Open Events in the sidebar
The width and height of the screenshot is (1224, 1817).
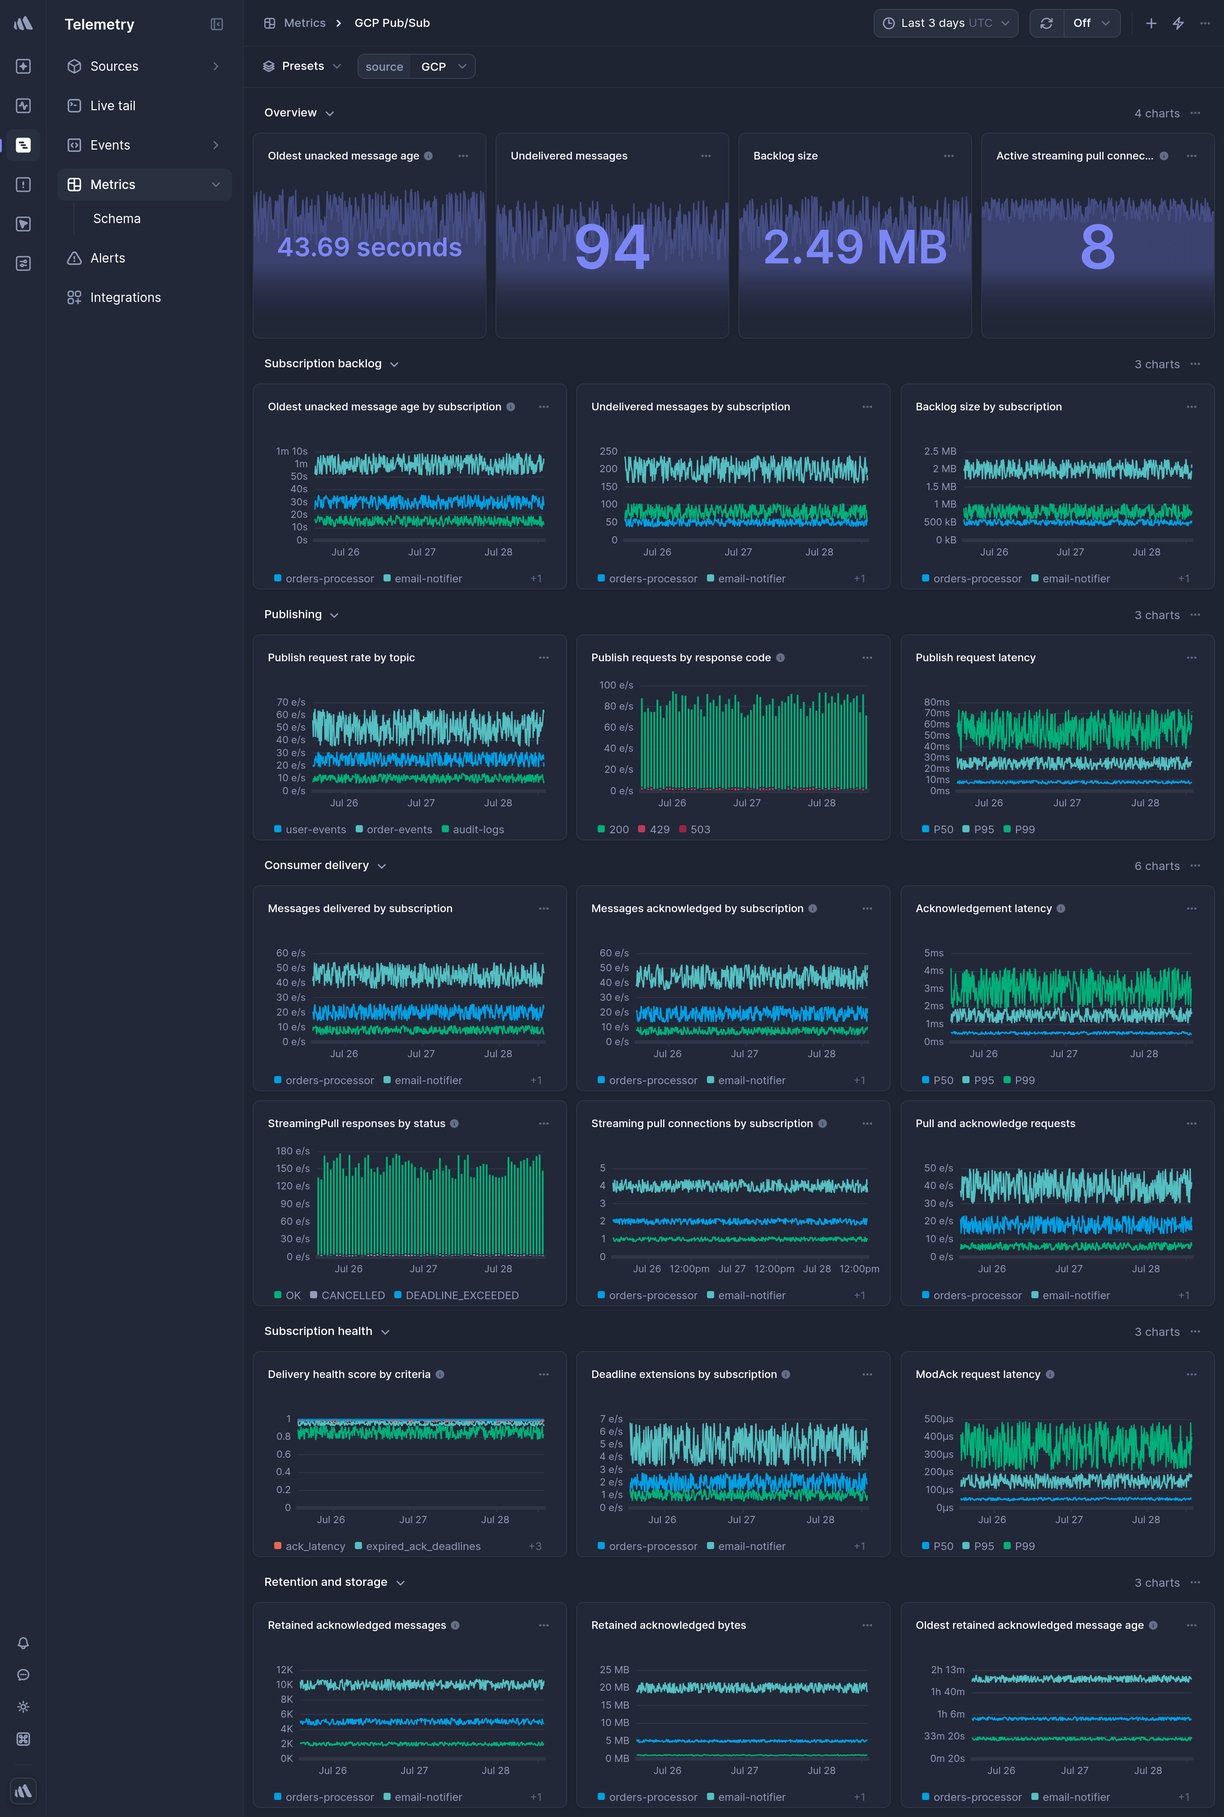tap(144, 145)
